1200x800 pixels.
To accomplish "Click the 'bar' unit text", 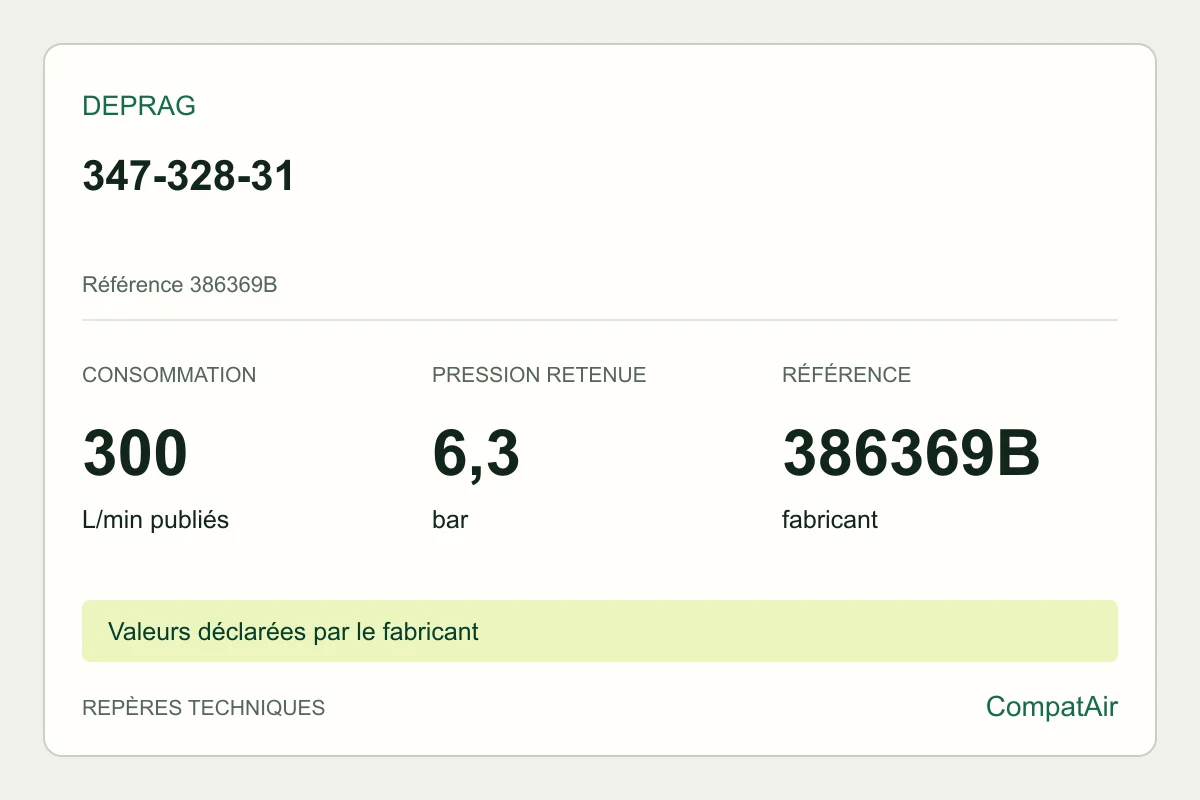I will pos(450,520).
